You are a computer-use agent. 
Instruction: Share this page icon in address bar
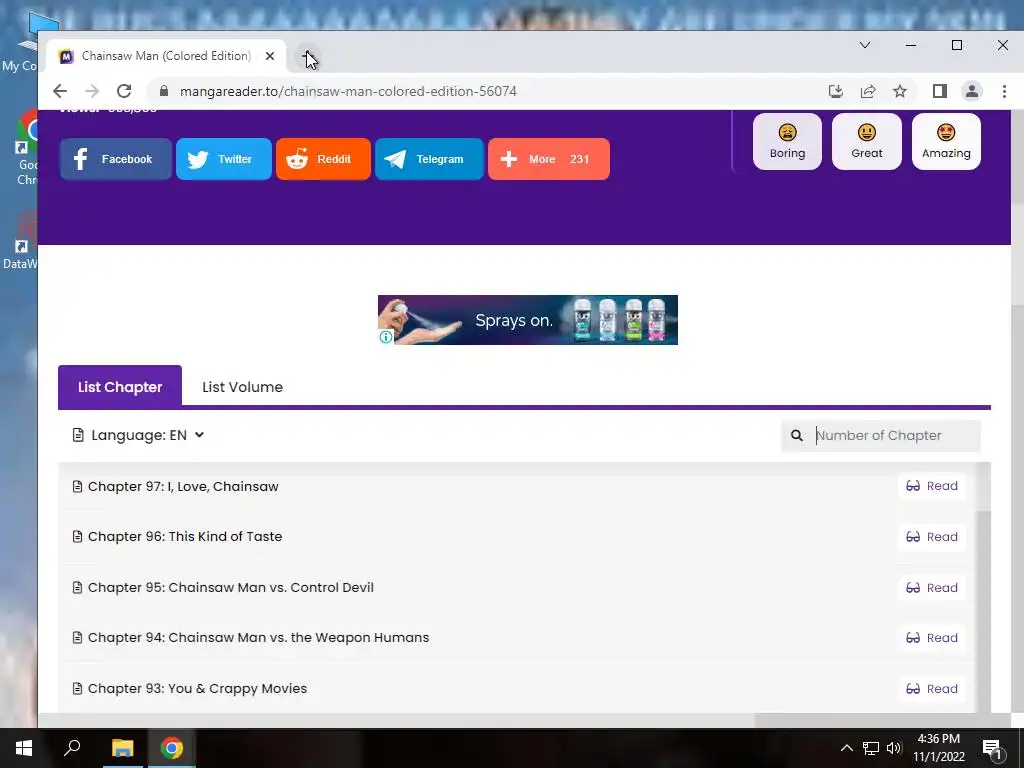click(x=868, y=91)
